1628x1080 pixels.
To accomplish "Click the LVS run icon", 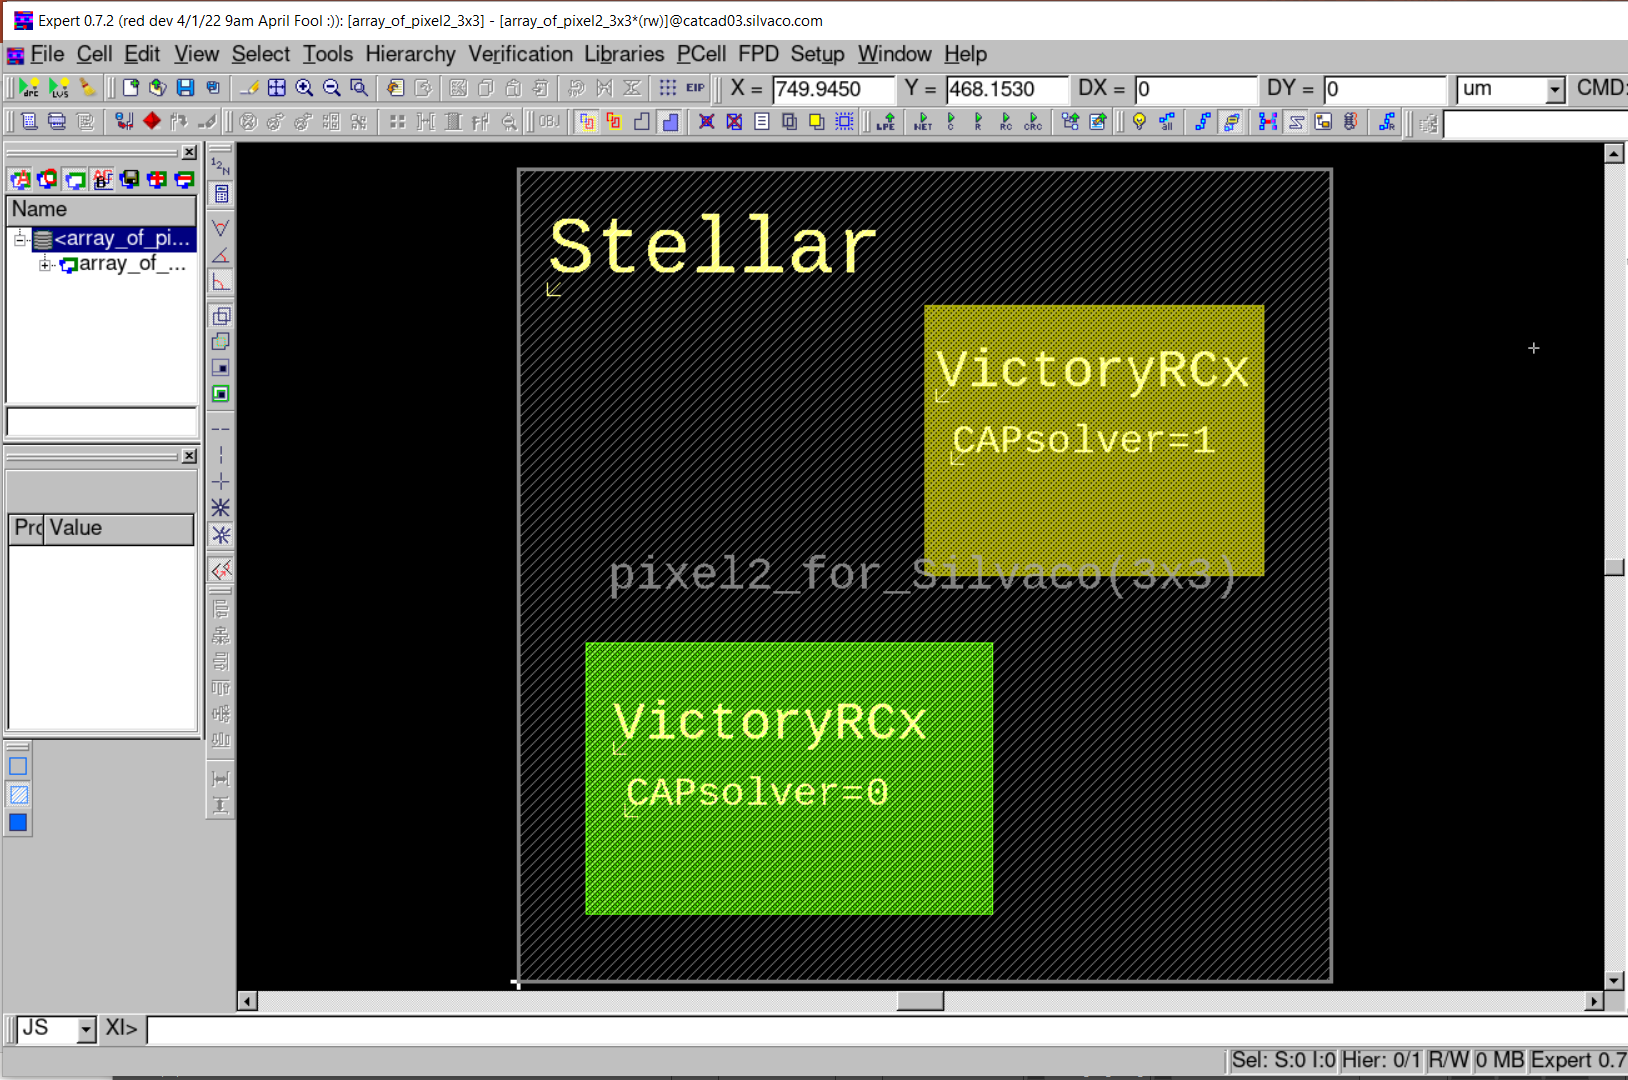I will tap(59, 88).
